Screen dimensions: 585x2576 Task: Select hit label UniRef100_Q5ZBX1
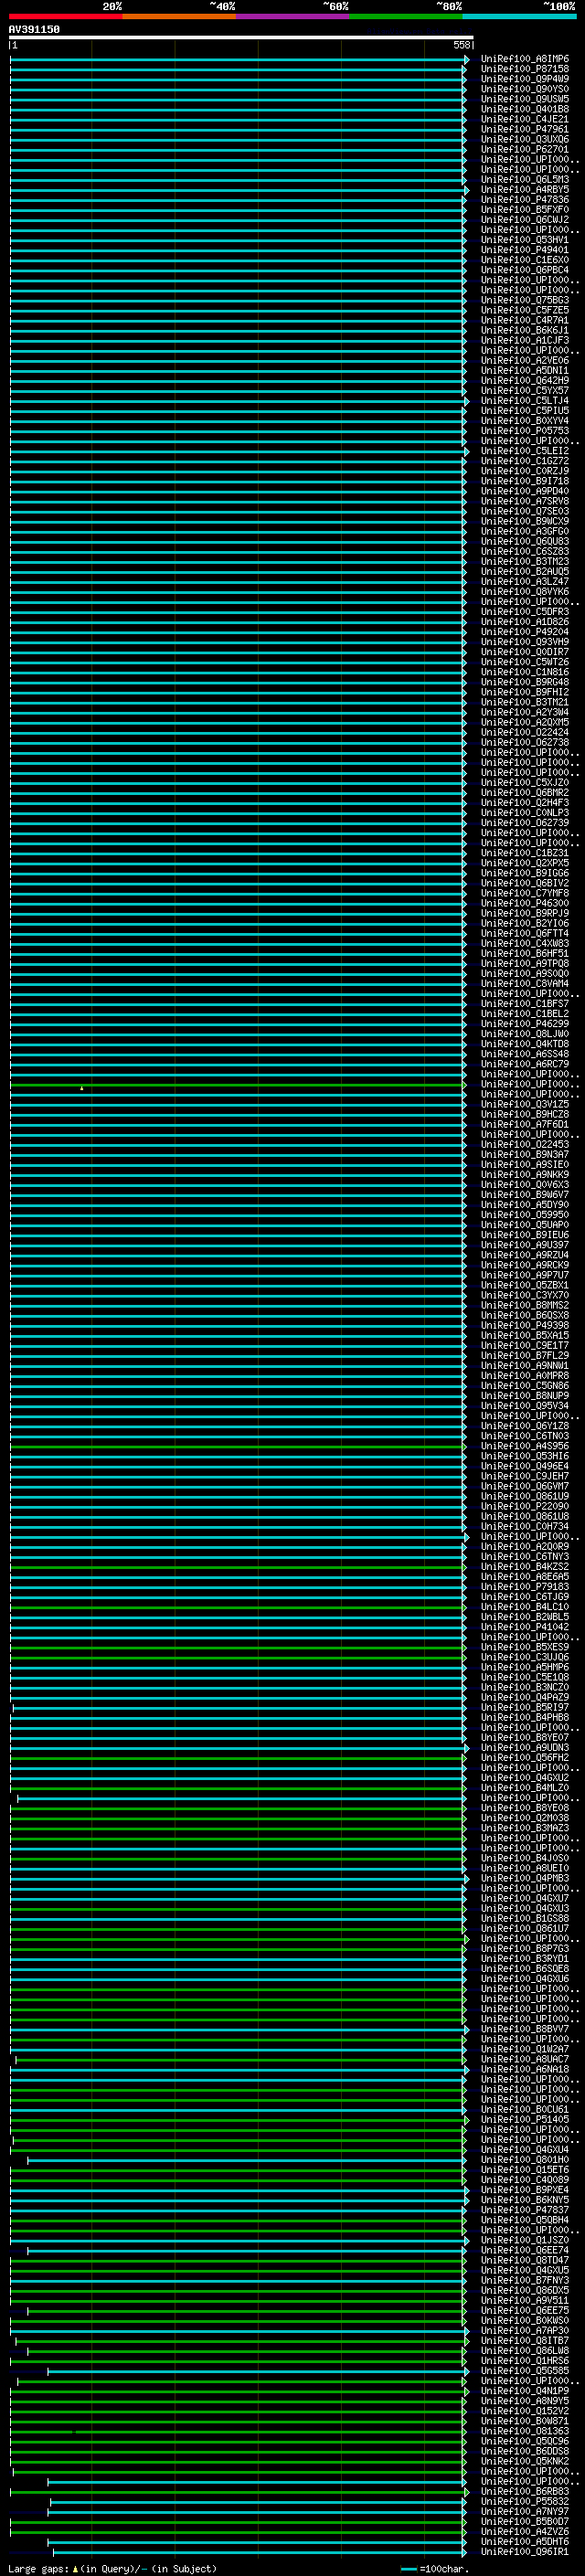click(524, 1286)
